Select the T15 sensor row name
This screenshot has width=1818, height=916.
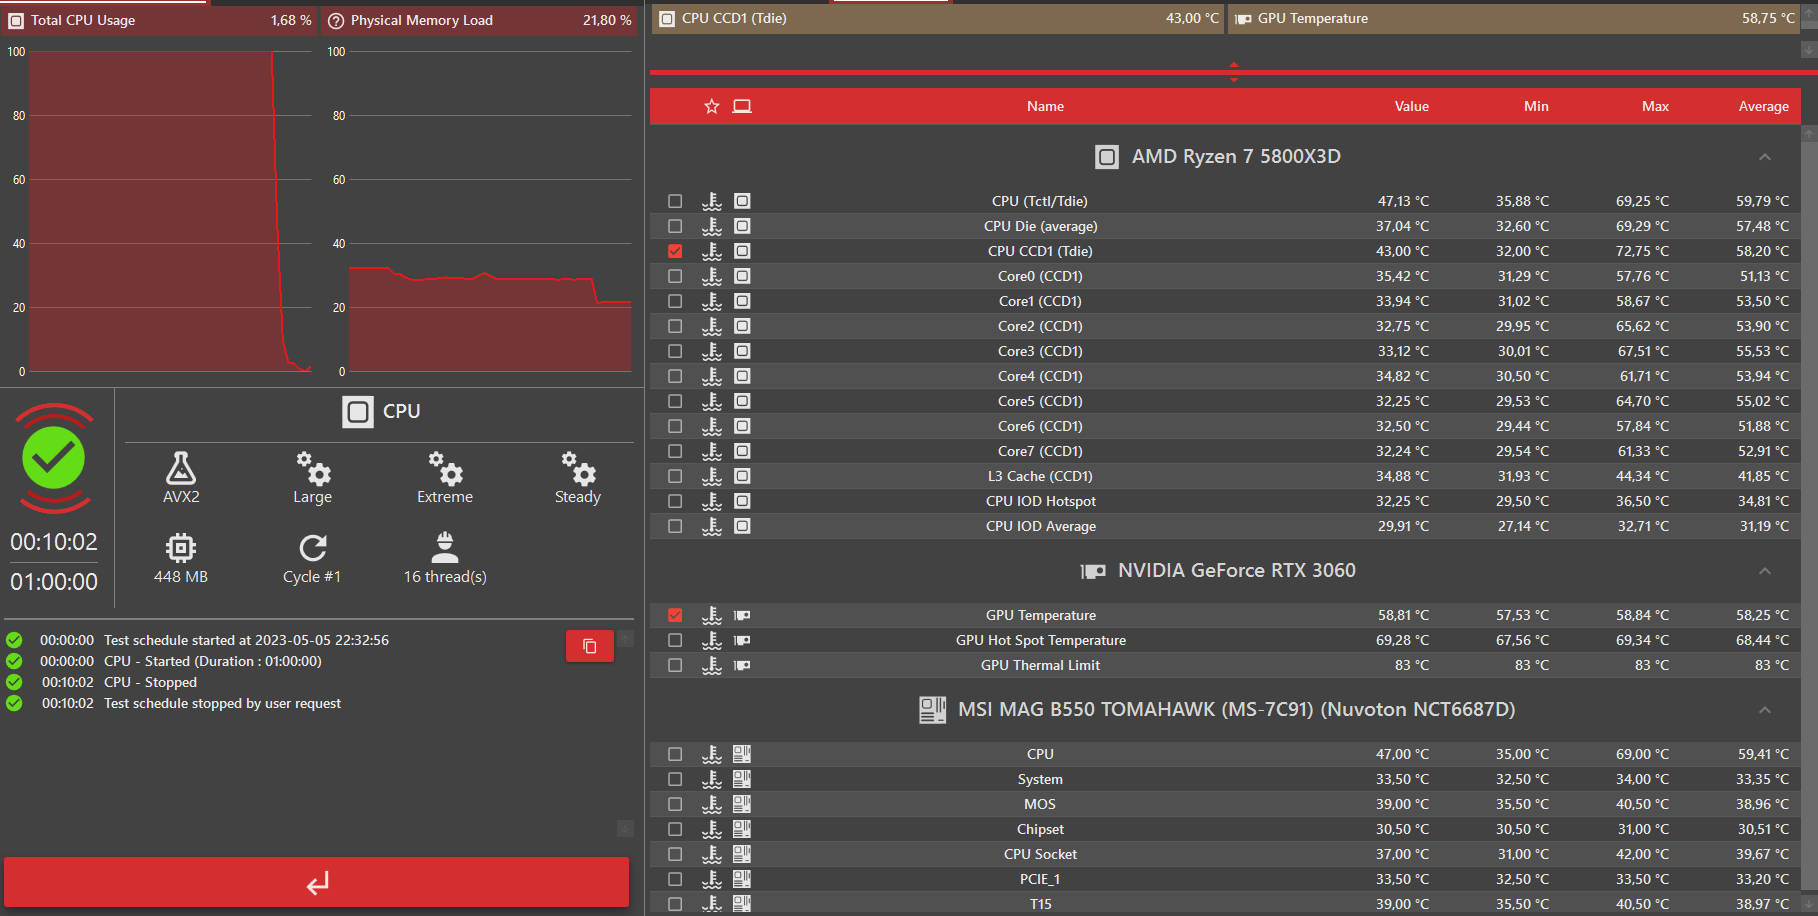point(1040,904)
